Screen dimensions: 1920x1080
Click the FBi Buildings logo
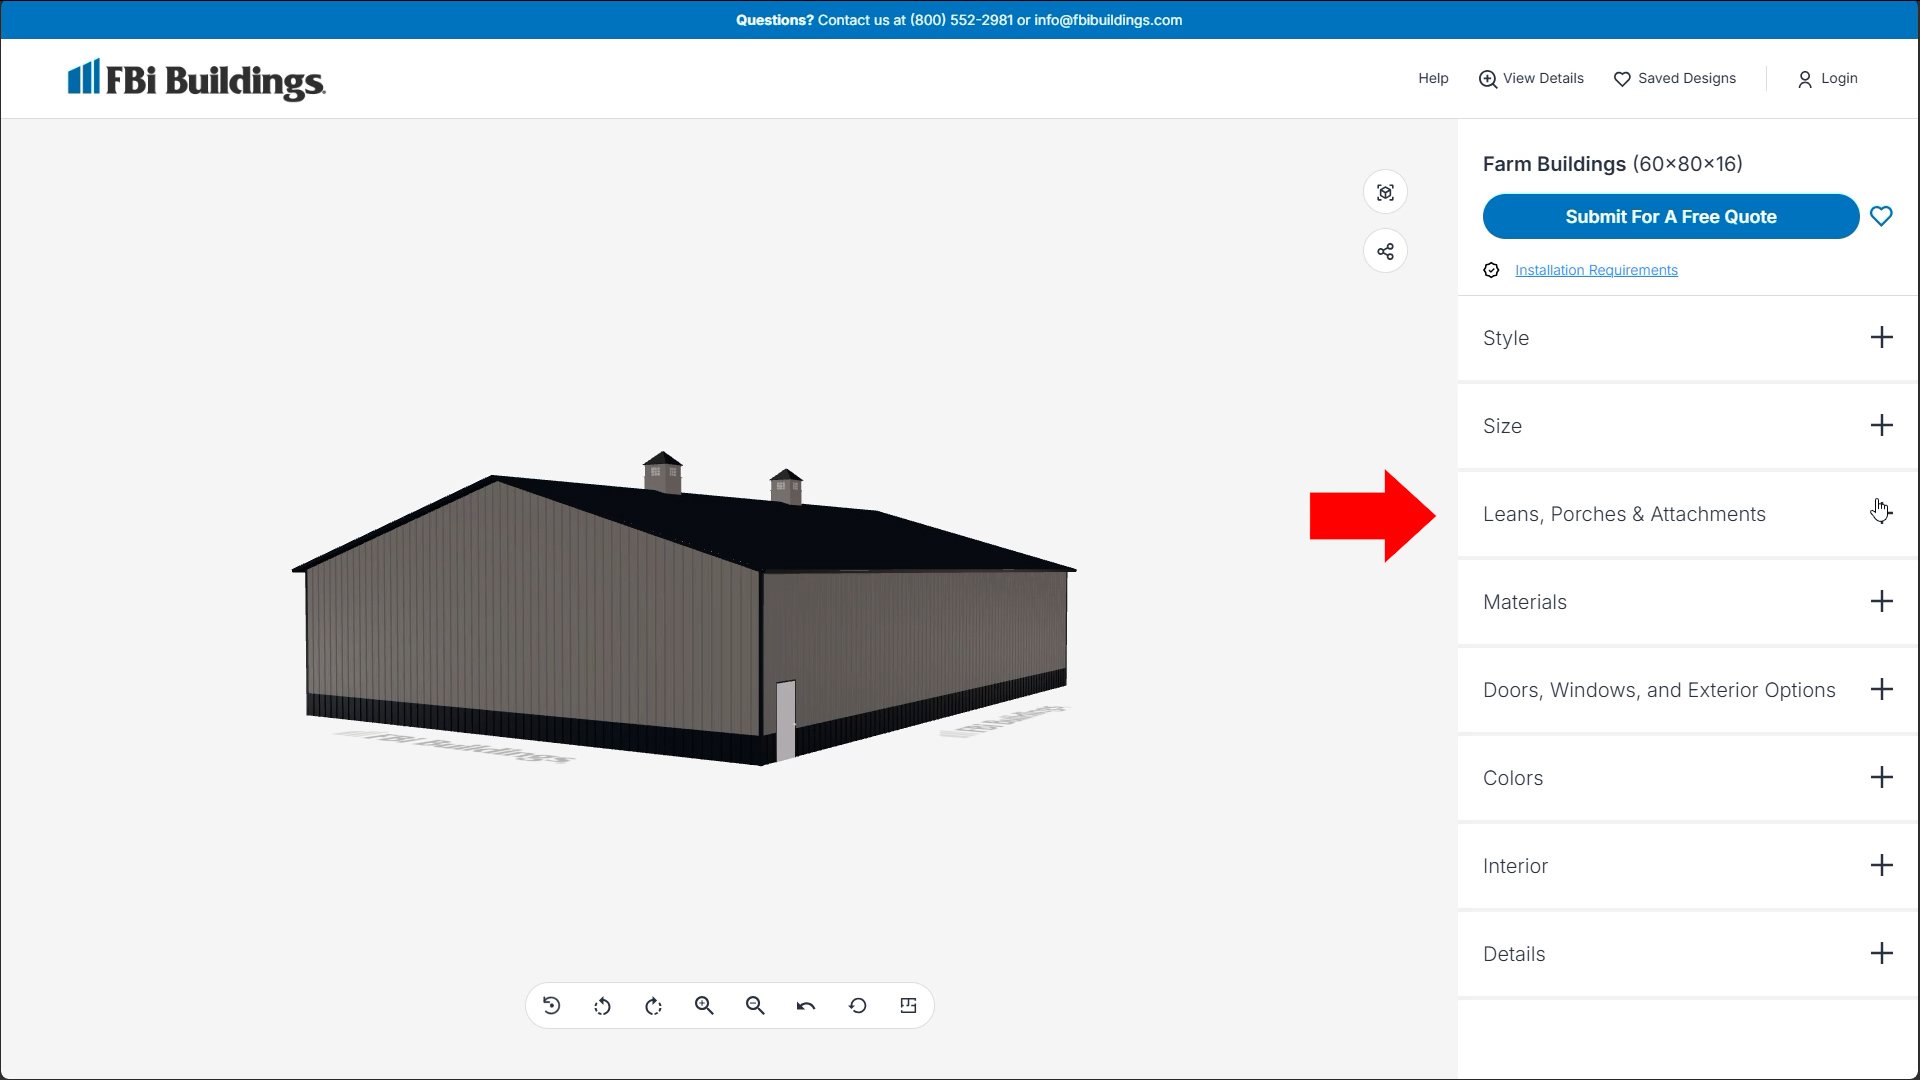click(196, 79)
